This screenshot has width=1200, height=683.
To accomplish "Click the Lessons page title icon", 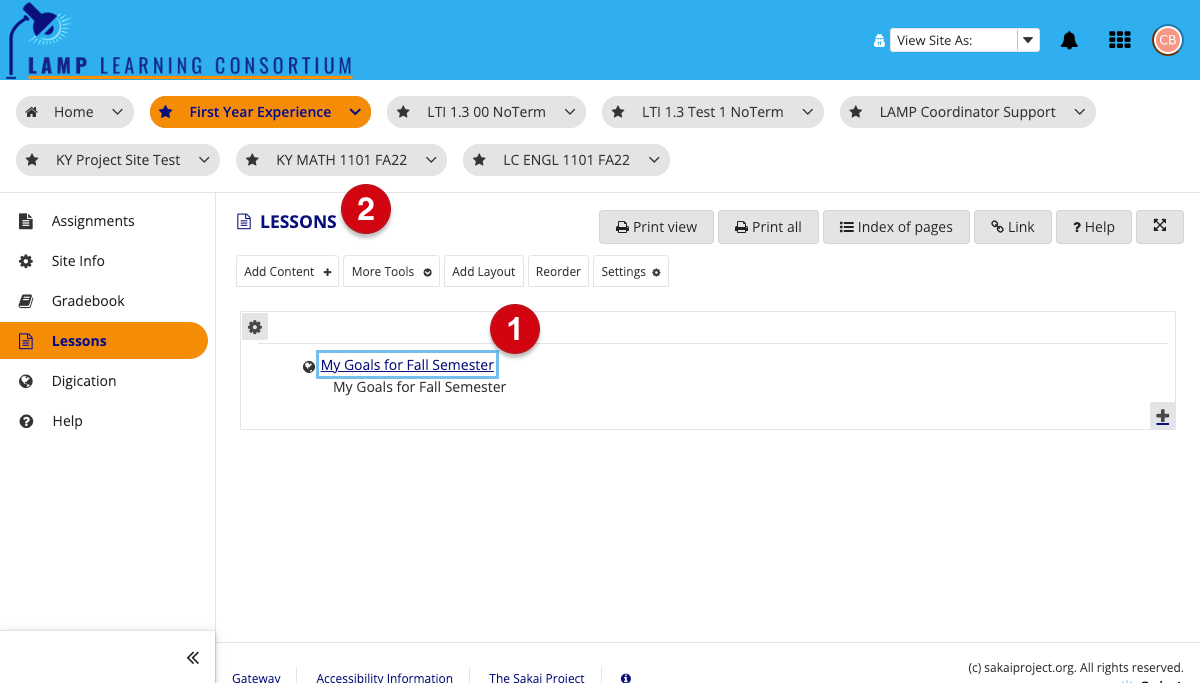I will coord(243,222).
